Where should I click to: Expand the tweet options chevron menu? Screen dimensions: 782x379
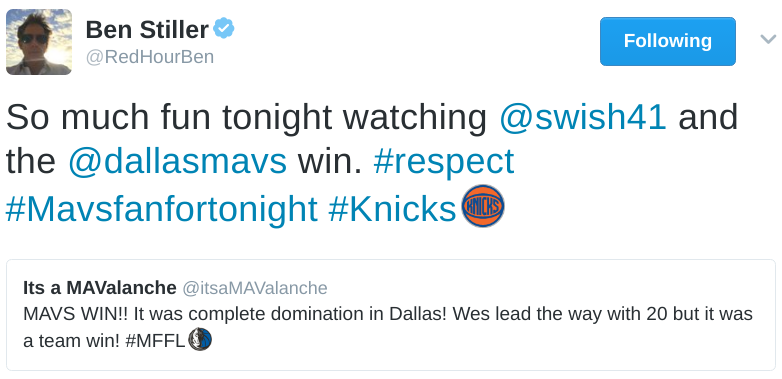(768, 39)
